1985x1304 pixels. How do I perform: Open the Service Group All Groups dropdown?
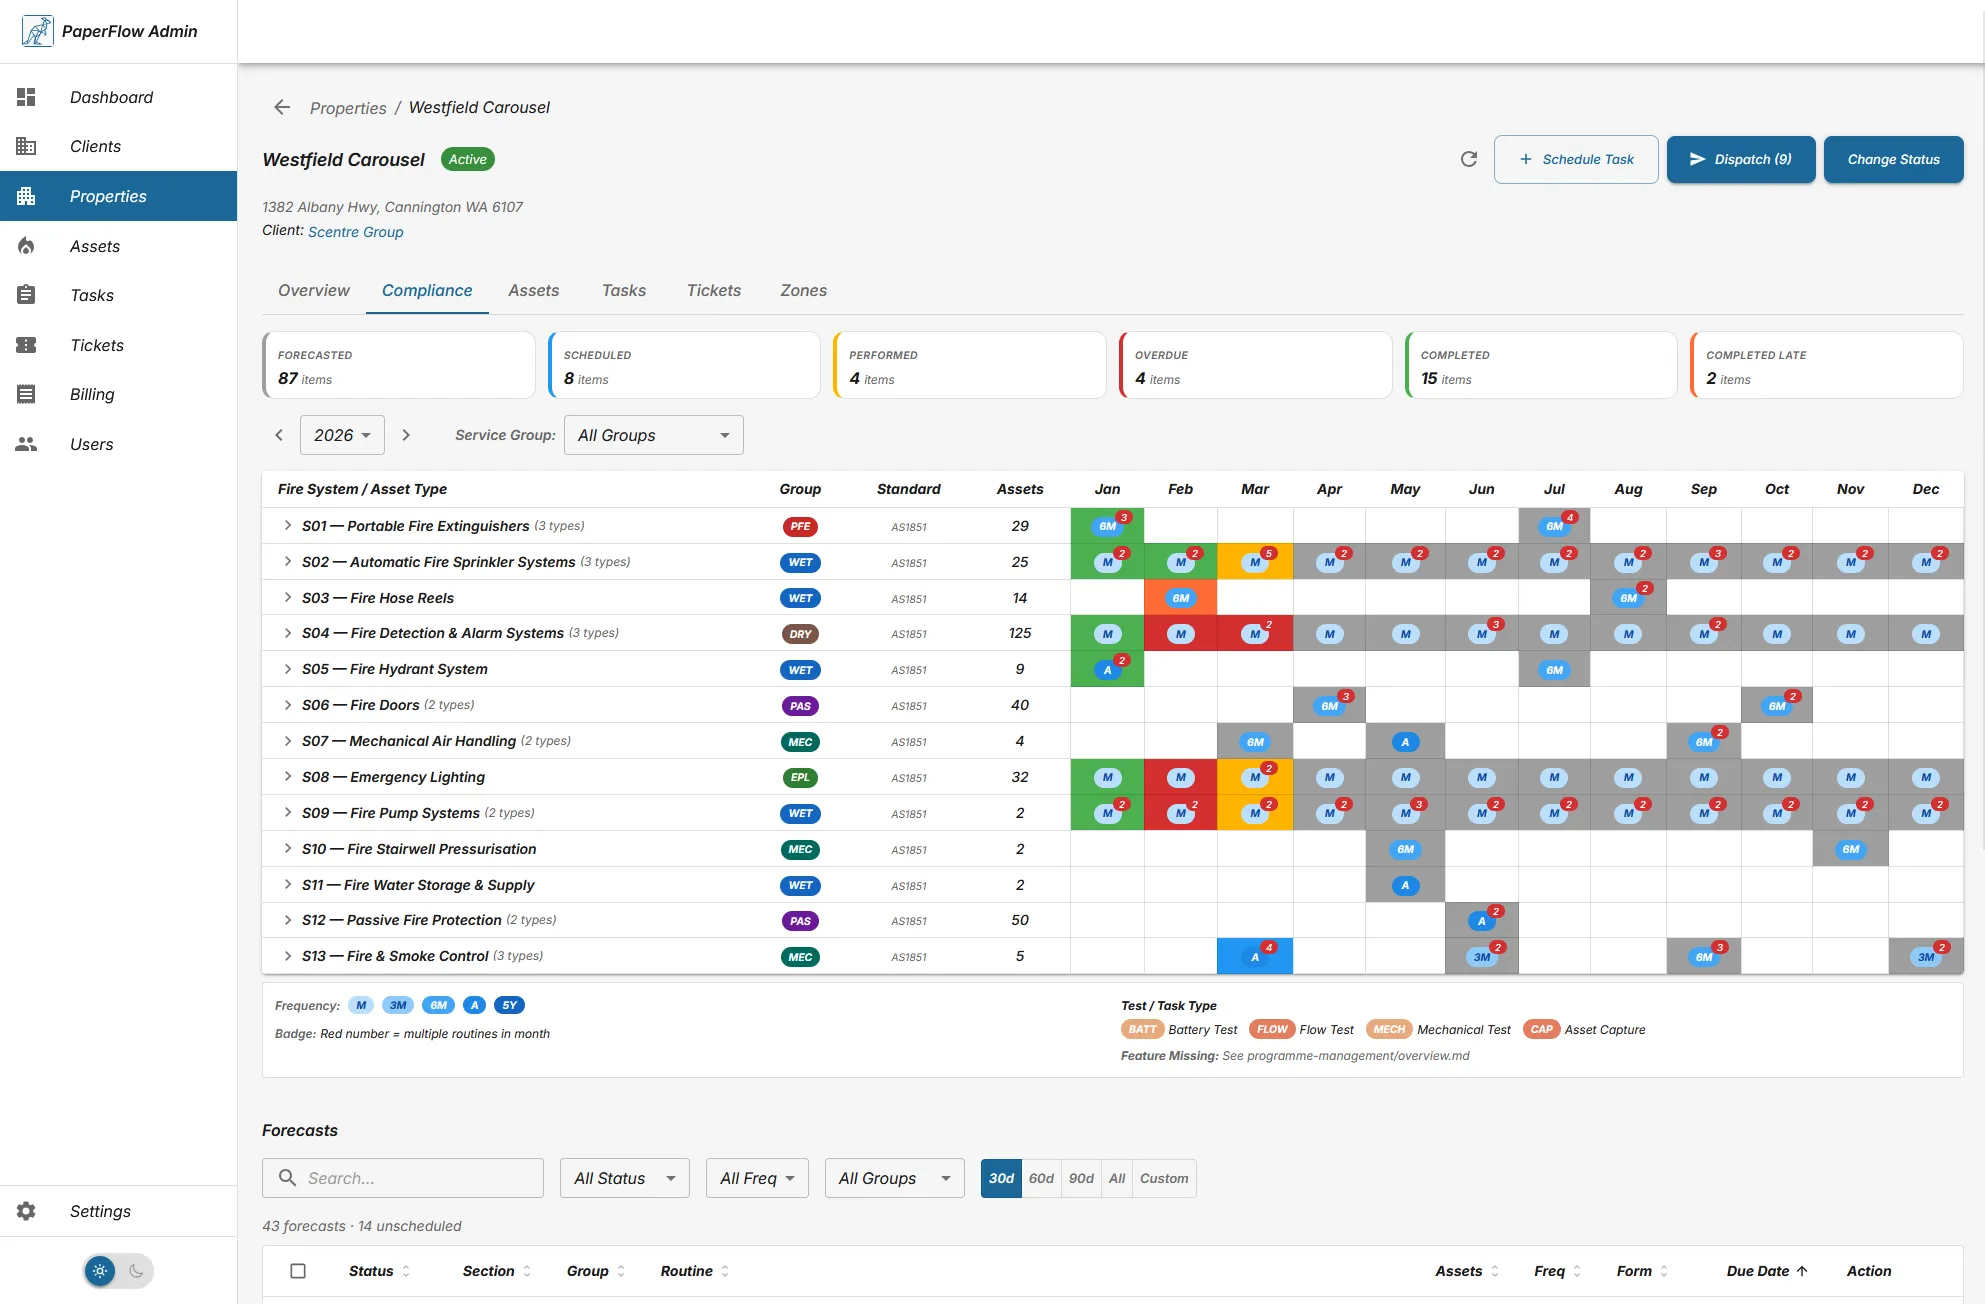click(x=653, y=435)
